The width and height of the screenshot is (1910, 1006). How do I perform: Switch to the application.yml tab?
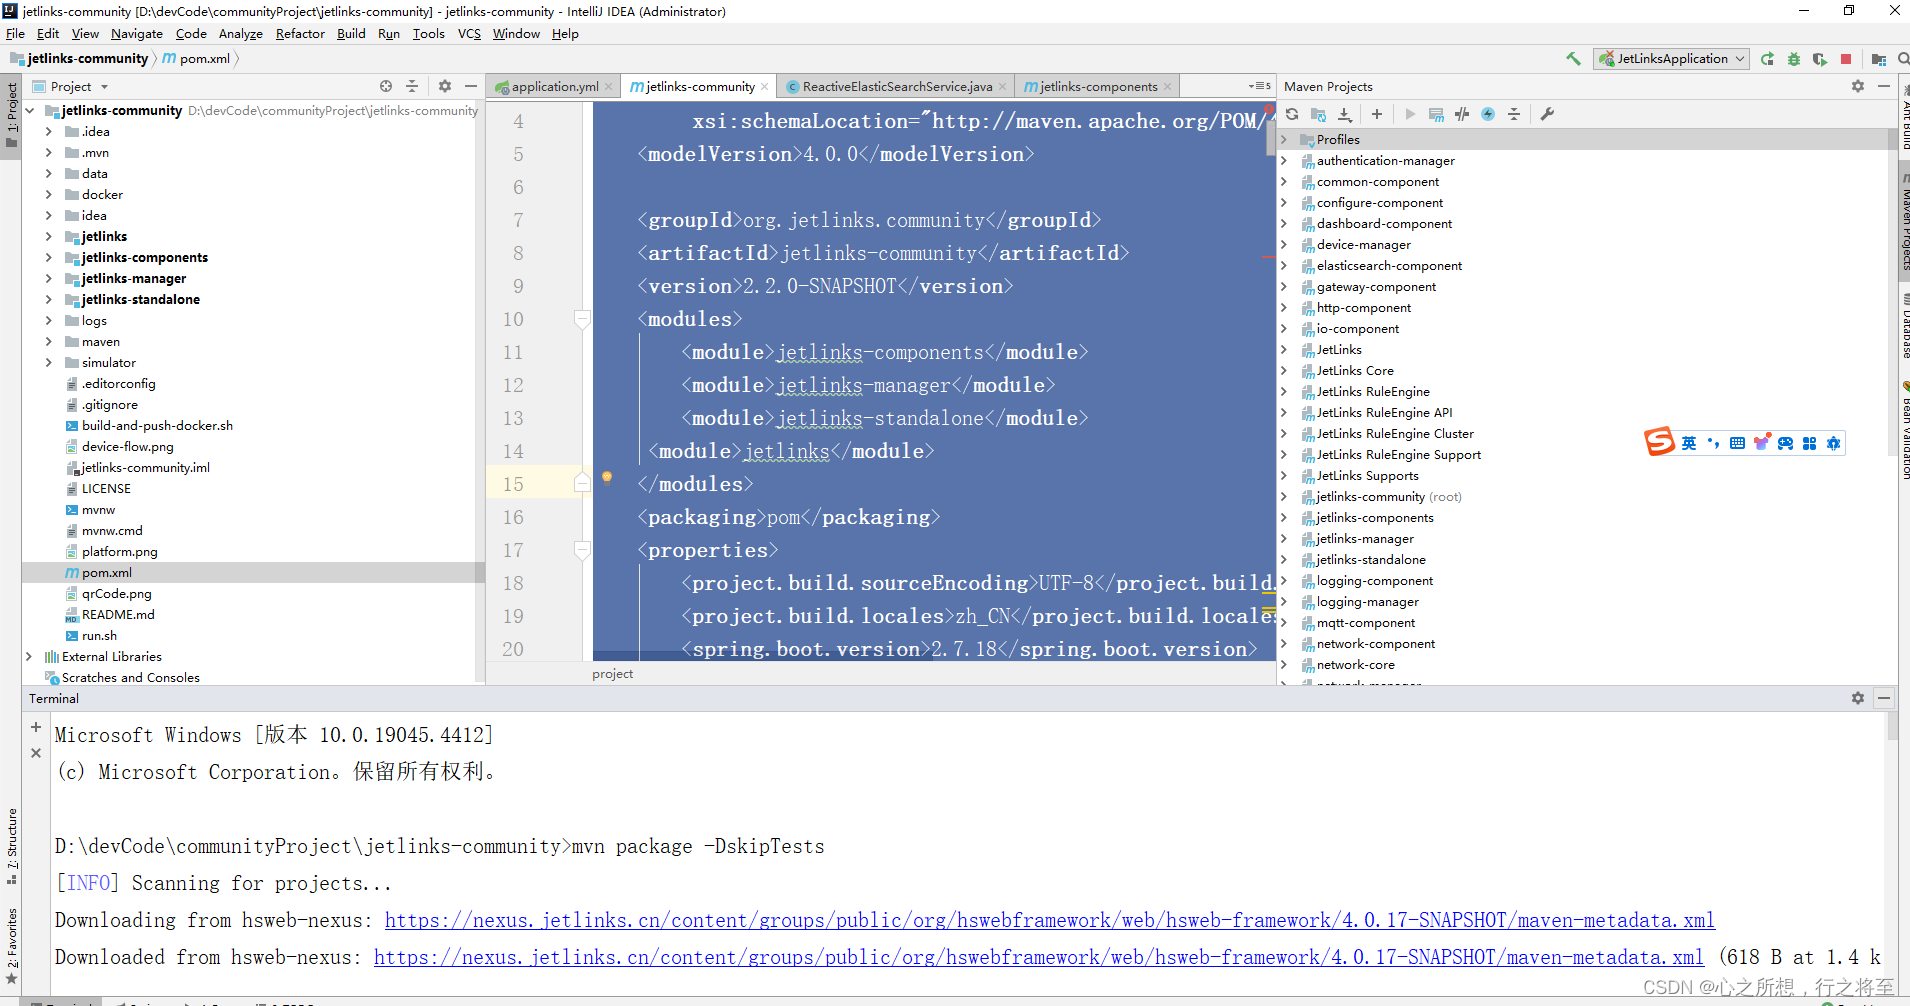click(x=555, y=86)
